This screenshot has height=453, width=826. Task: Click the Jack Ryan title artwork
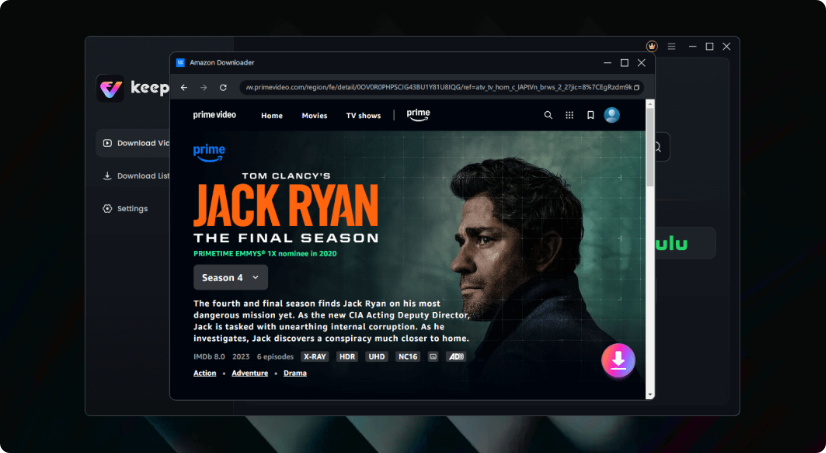click(286, 208)
